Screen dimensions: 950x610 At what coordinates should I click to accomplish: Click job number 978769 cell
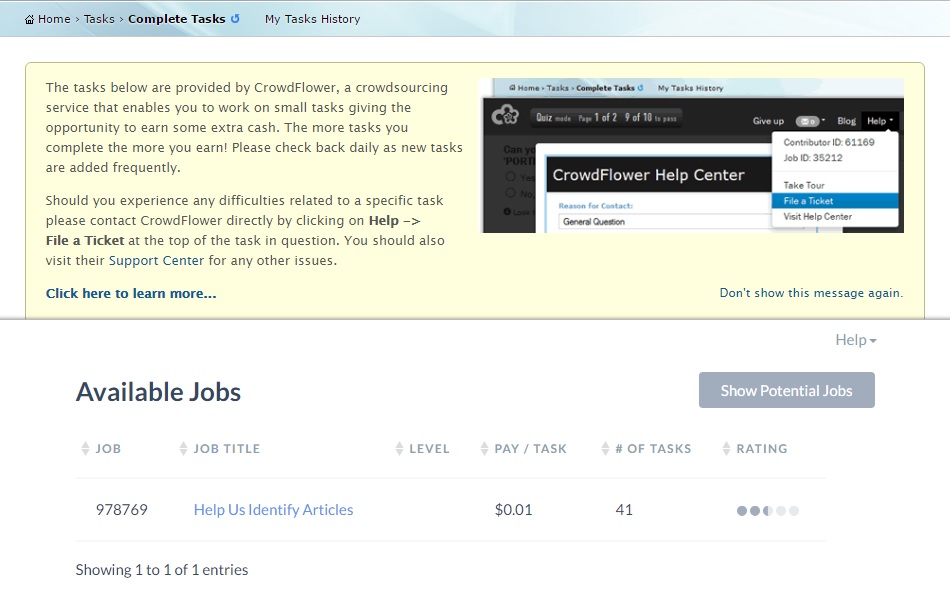(x=122, y=509)
